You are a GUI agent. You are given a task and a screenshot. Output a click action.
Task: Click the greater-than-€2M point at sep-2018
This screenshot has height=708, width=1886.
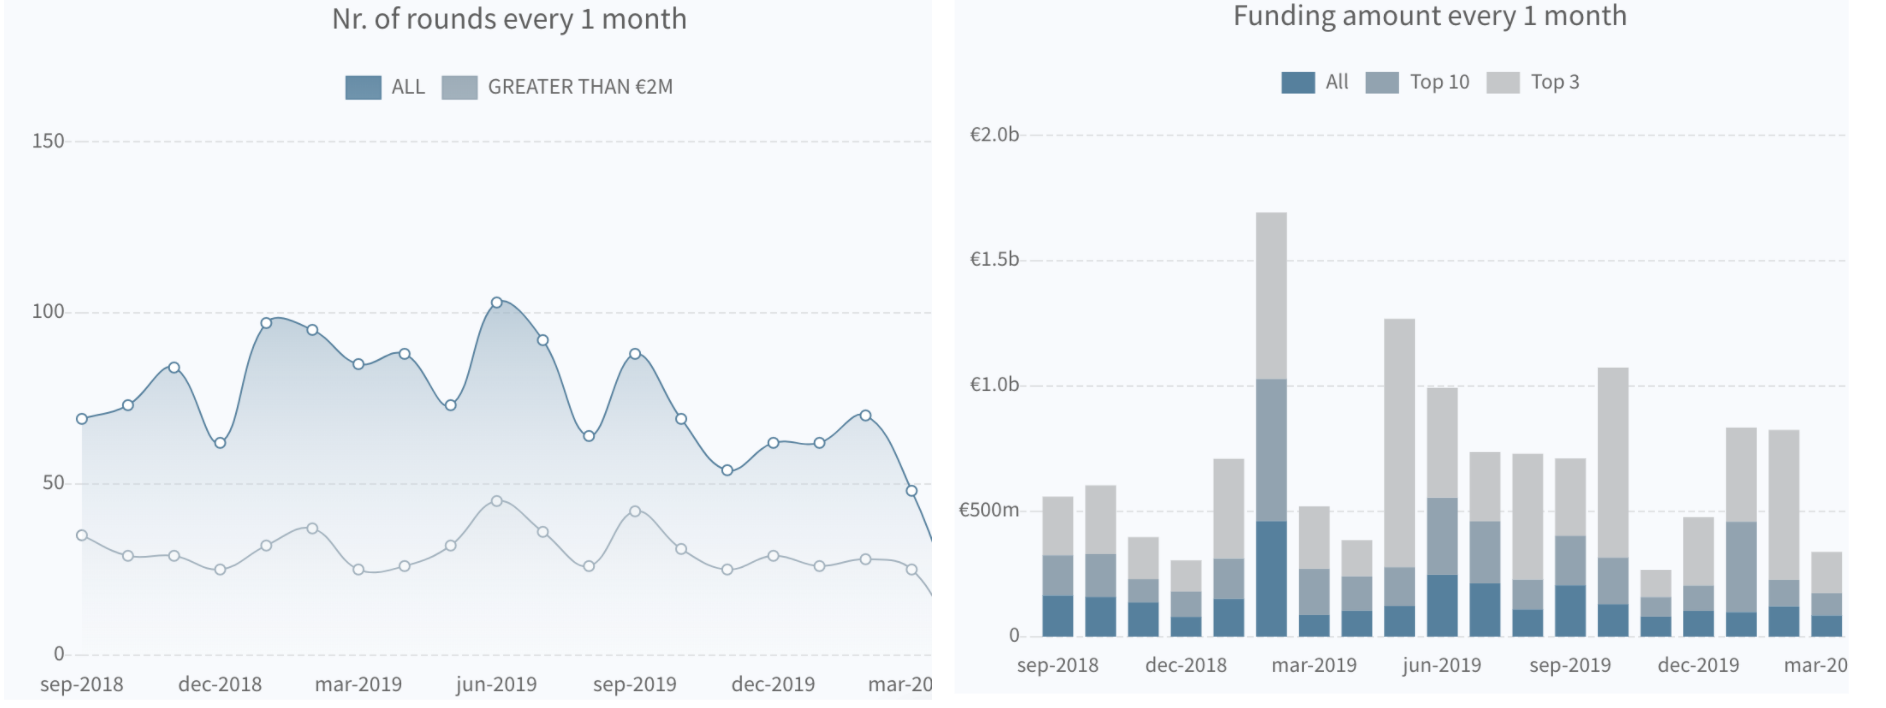[x=82, y=536]
